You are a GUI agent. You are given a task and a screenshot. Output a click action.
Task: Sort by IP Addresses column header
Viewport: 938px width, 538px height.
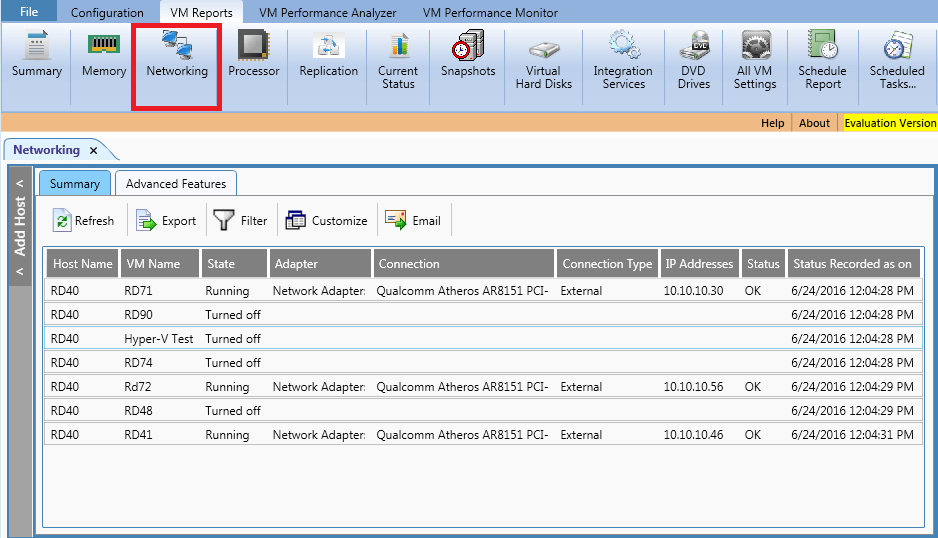click(x=699, y=263)
